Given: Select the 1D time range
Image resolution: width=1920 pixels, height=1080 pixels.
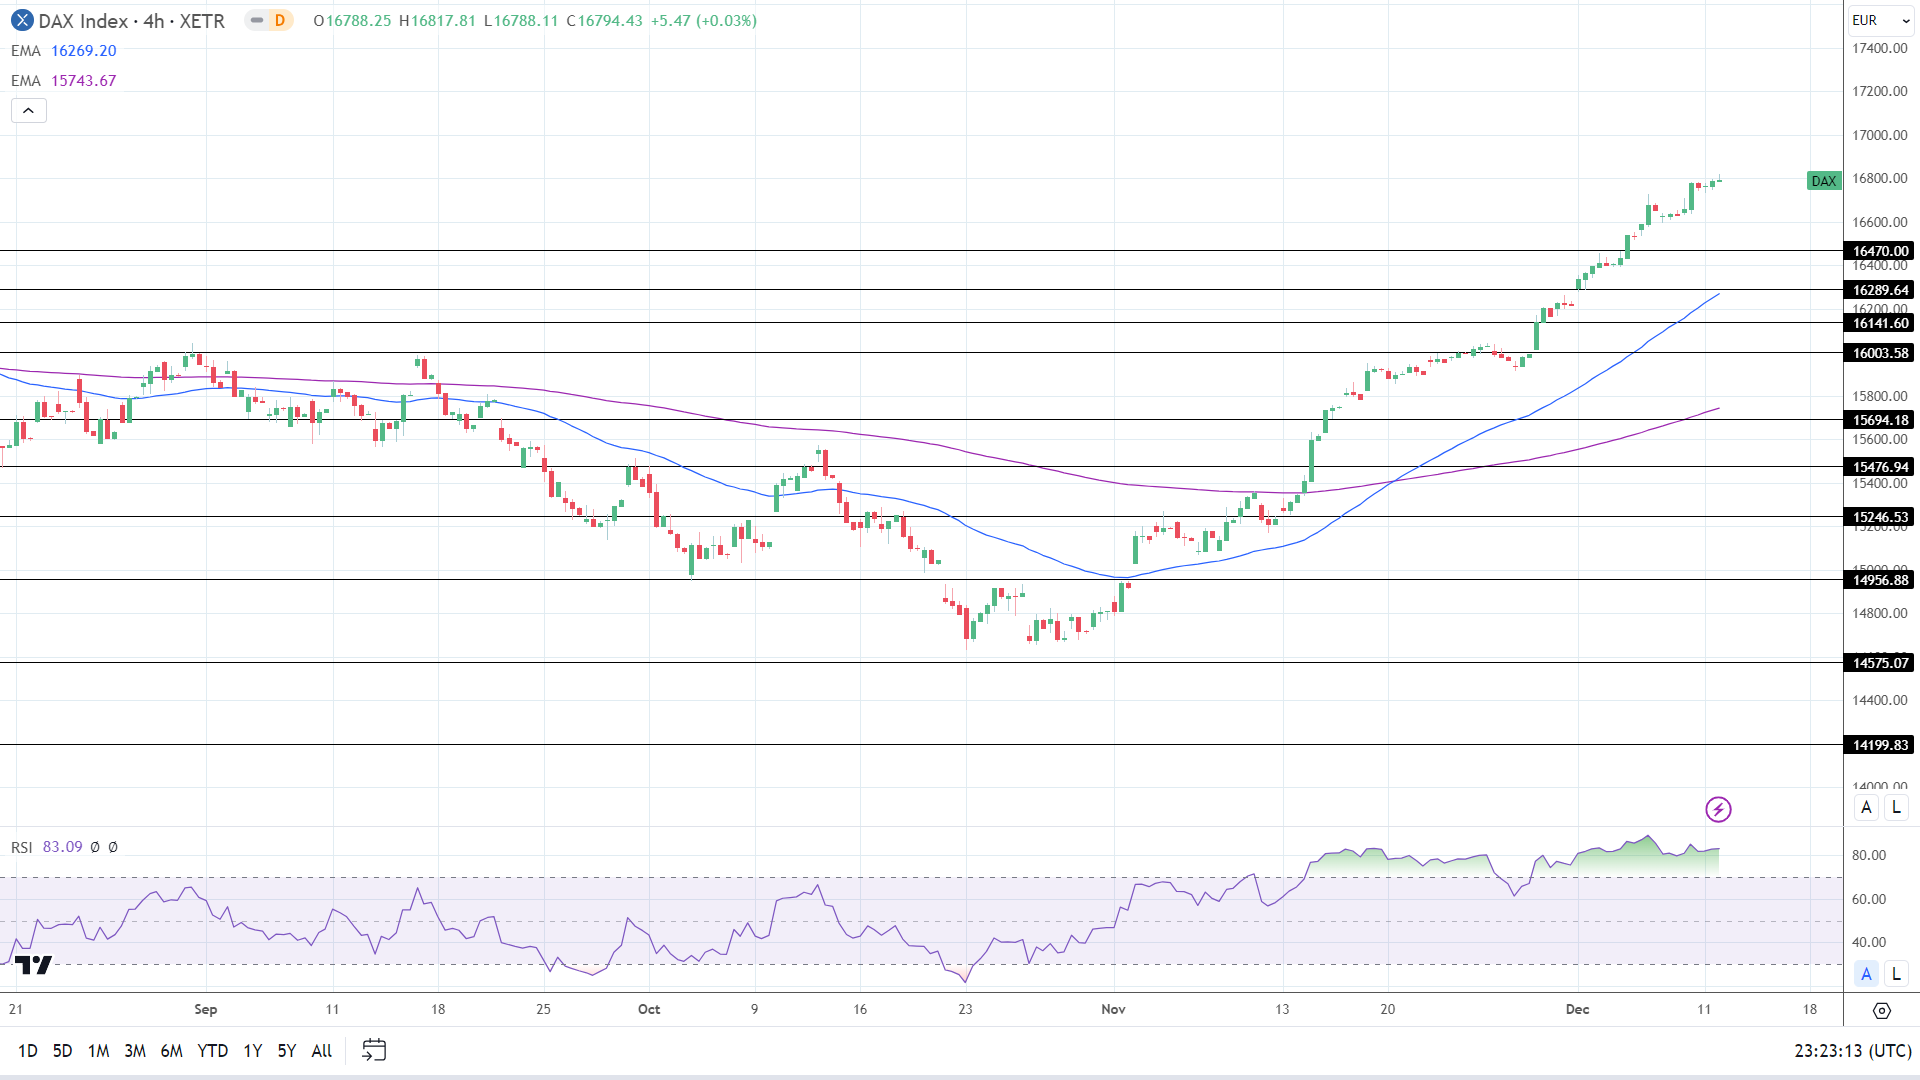Looking at the screenshot, I should (28, 1050).
